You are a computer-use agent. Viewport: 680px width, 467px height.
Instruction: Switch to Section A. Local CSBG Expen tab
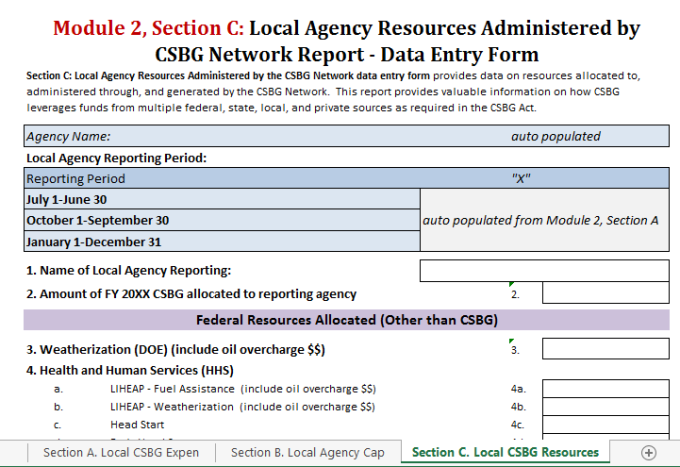coord(120,453)
